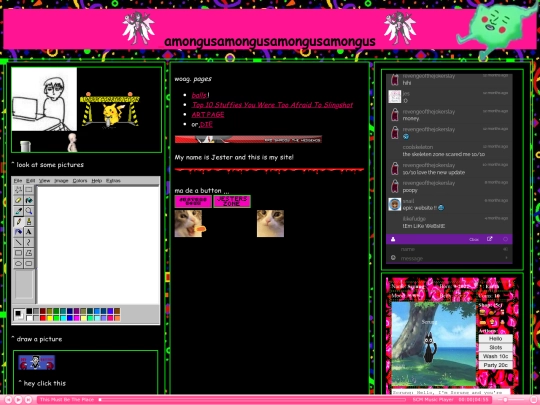Screen dimensions: 540x405
Task: Click the user icon in chat box
Action: click(x=393, y=239)
